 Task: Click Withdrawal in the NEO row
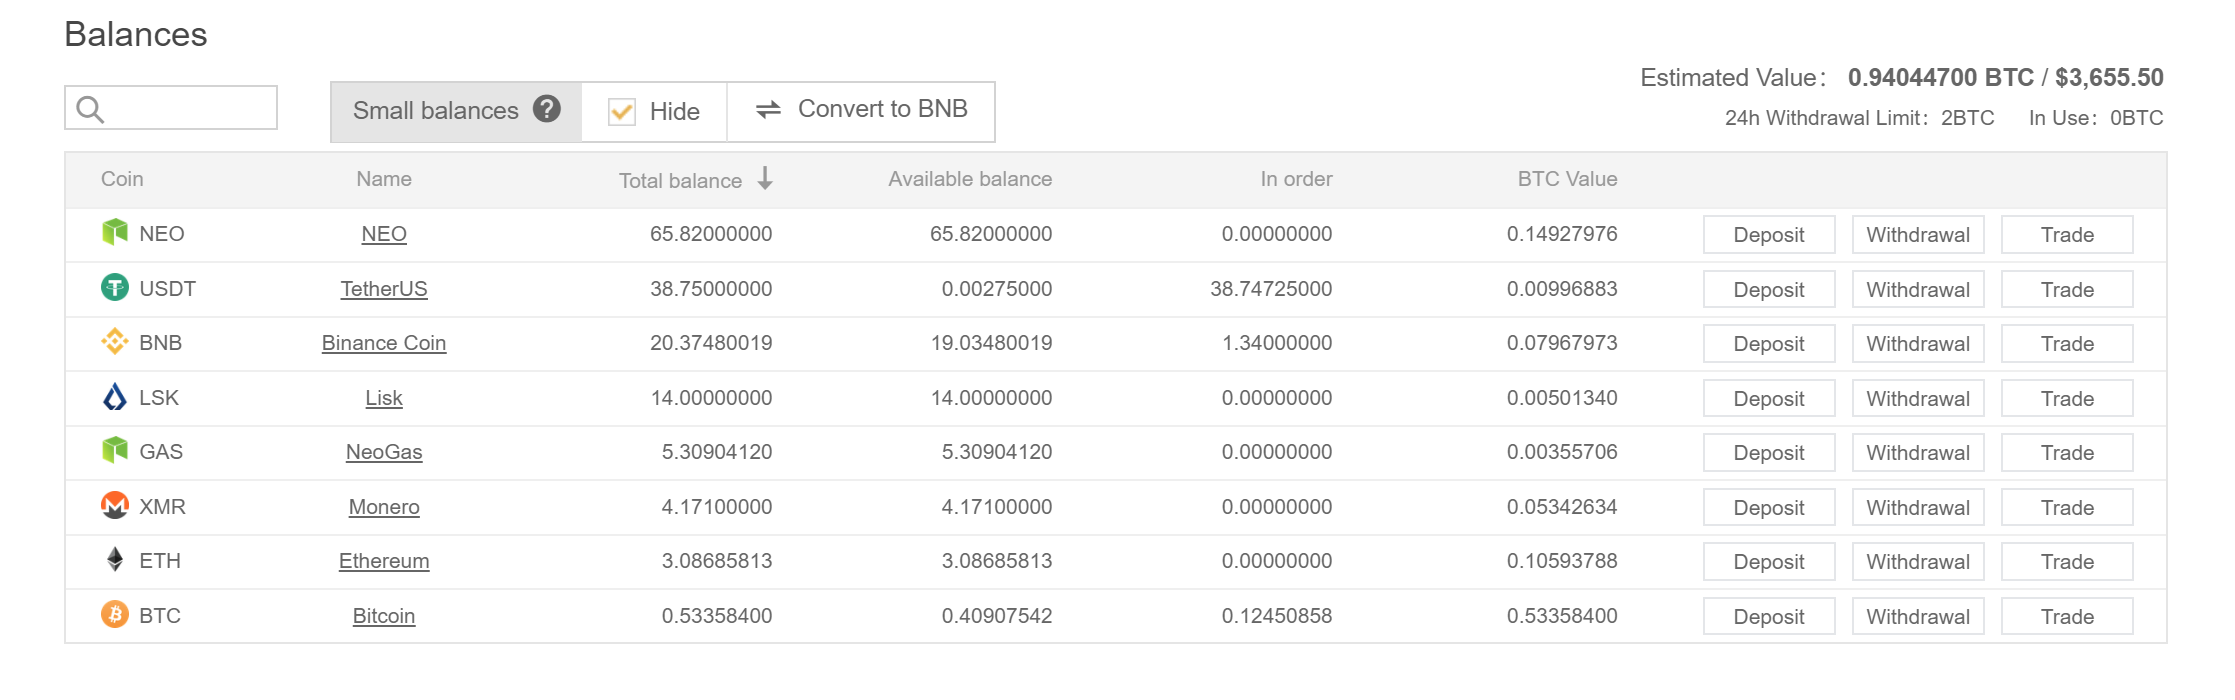[1918, 235]
